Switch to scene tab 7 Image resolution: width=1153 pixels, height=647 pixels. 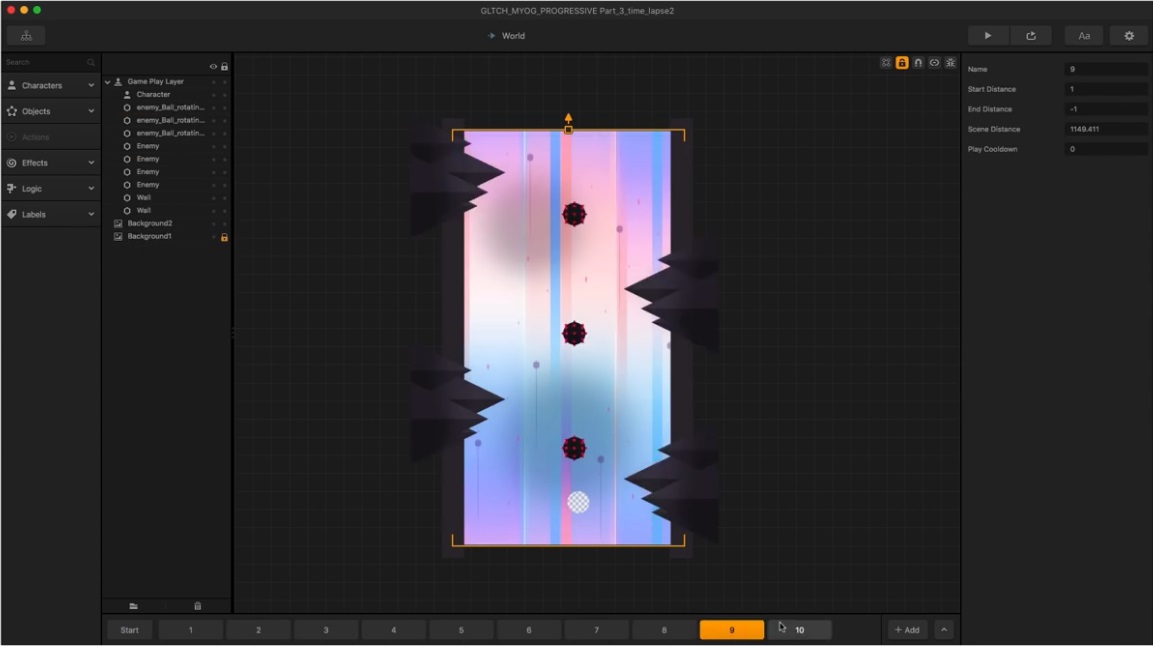[596, 630]
